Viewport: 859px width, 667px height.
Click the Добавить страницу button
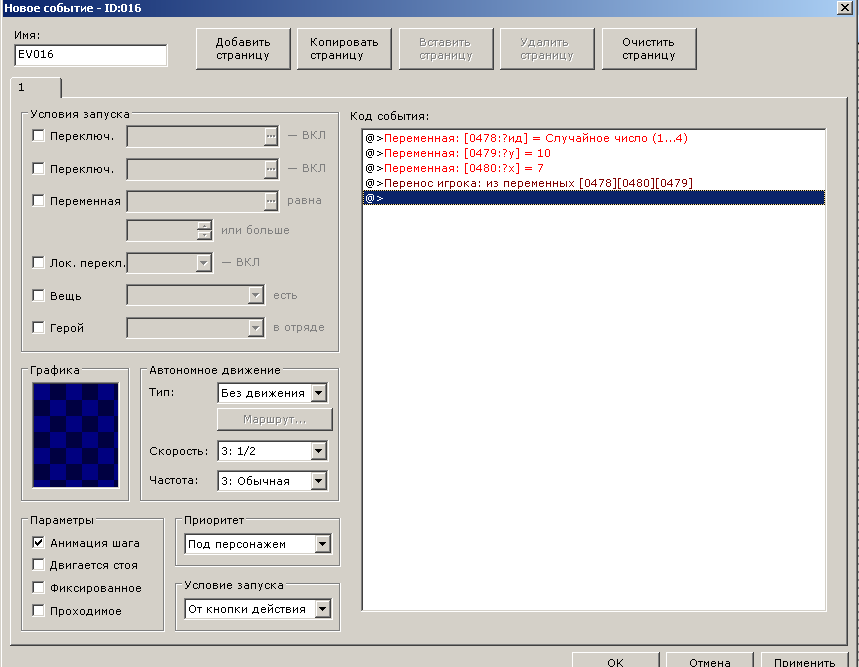coord(243,48)
